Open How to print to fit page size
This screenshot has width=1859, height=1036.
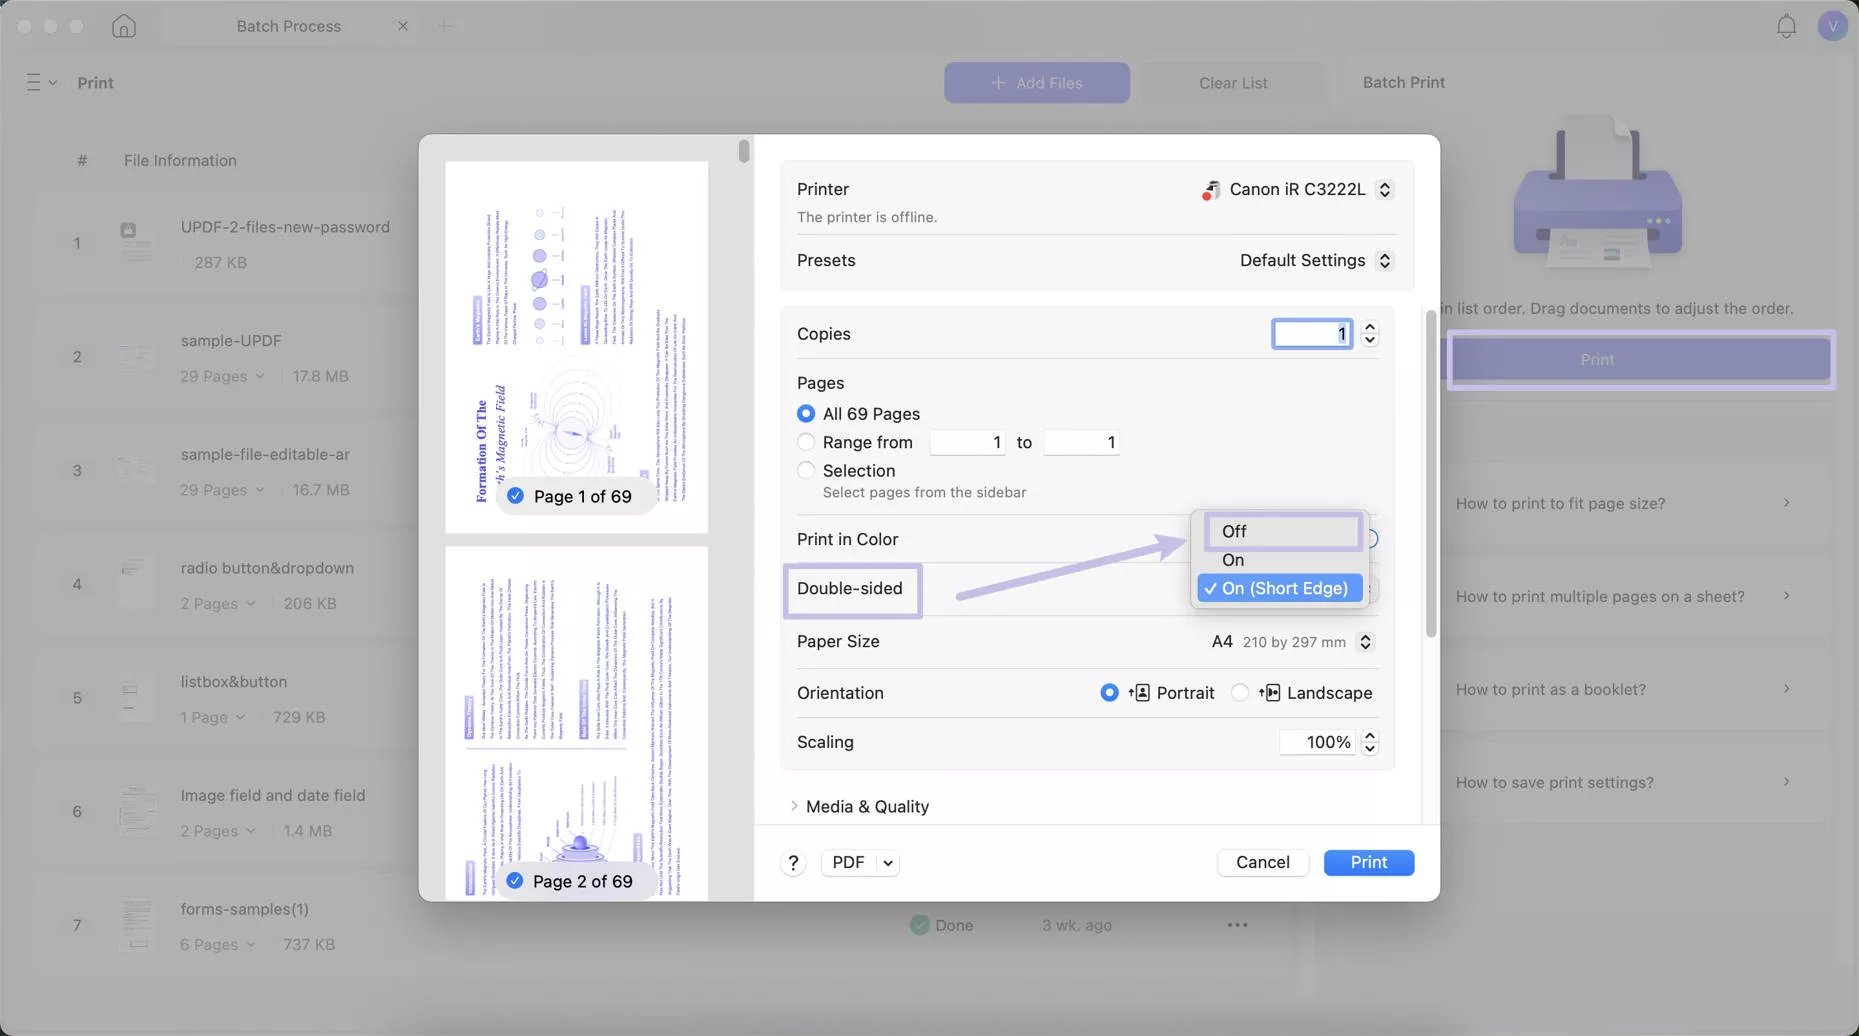[1624, 503]
